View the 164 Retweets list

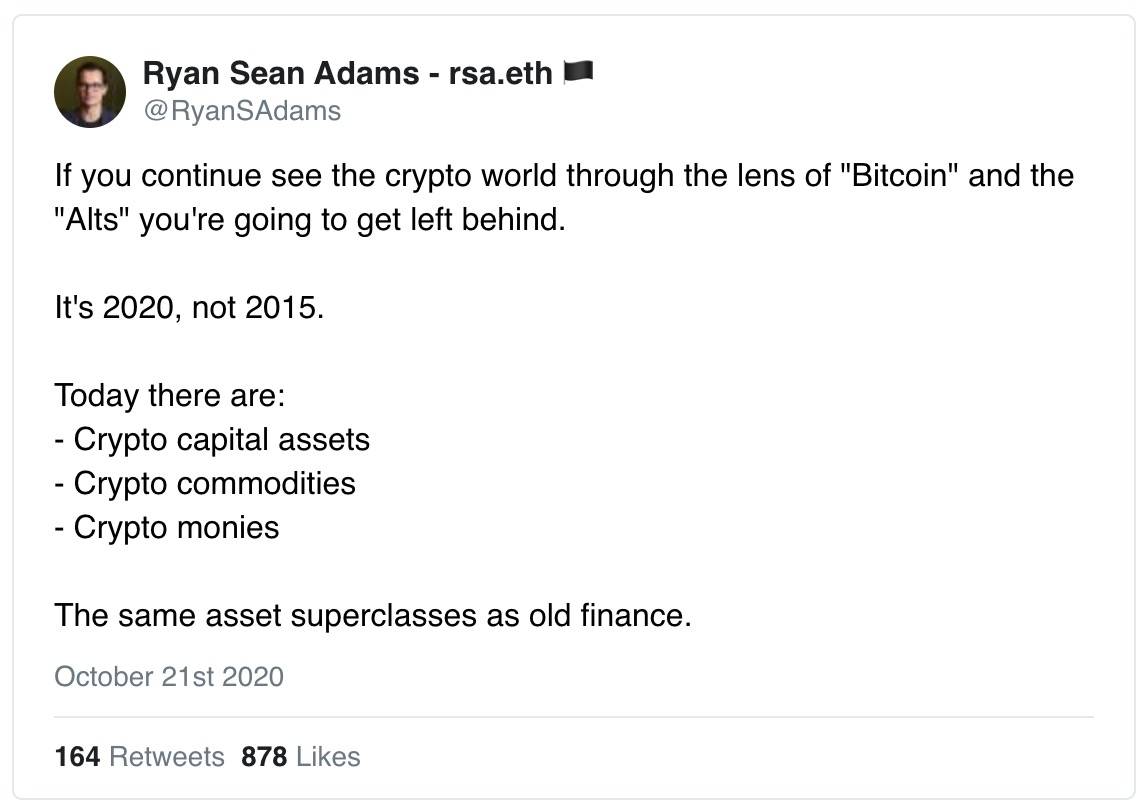[140, 757]
